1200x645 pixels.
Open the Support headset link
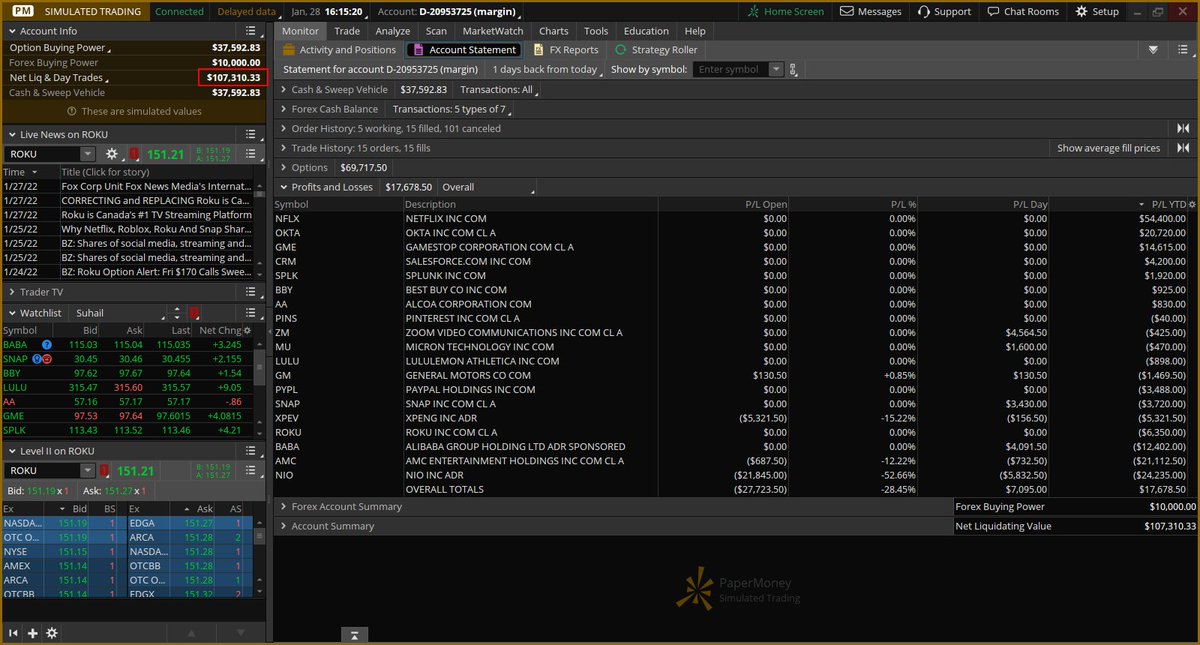[944, 11]
